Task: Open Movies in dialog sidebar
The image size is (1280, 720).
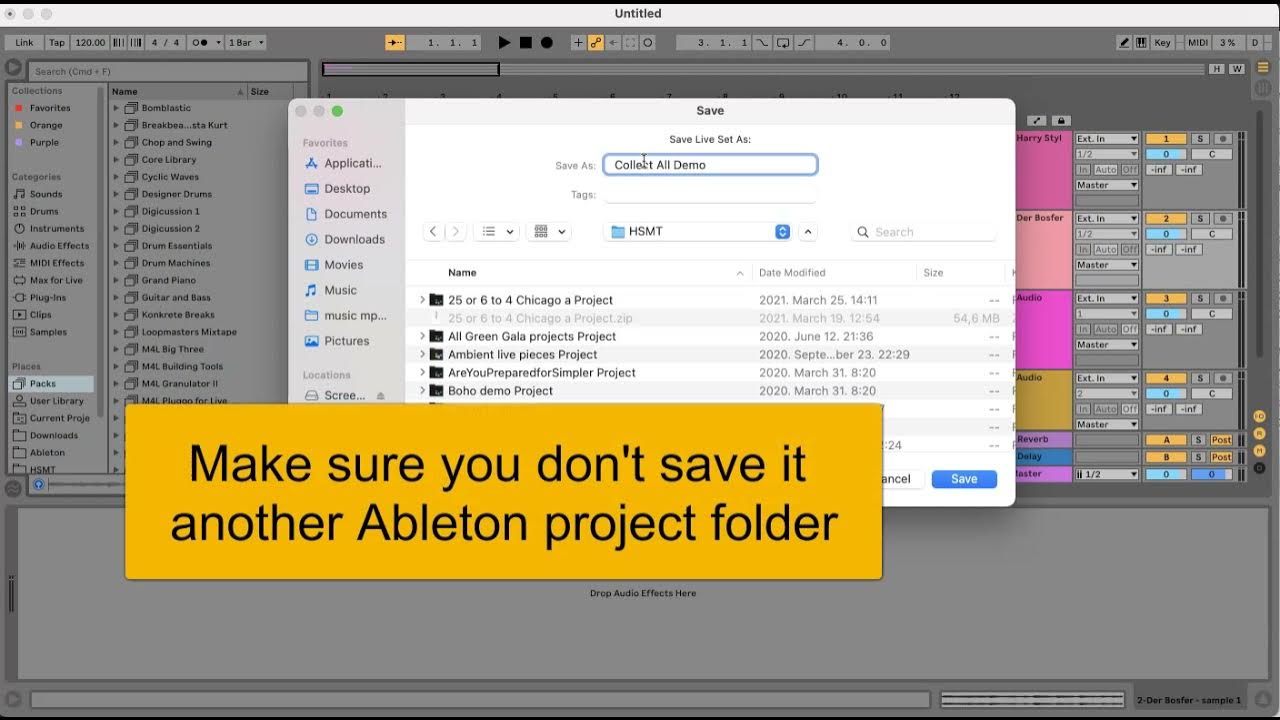Action: (x=343, y=265)
